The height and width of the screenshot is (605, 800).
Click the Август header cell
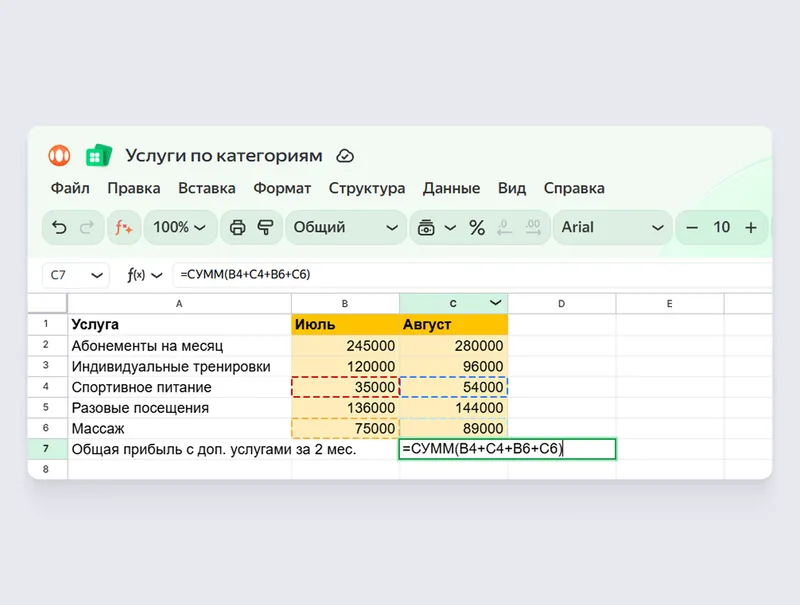453,324
